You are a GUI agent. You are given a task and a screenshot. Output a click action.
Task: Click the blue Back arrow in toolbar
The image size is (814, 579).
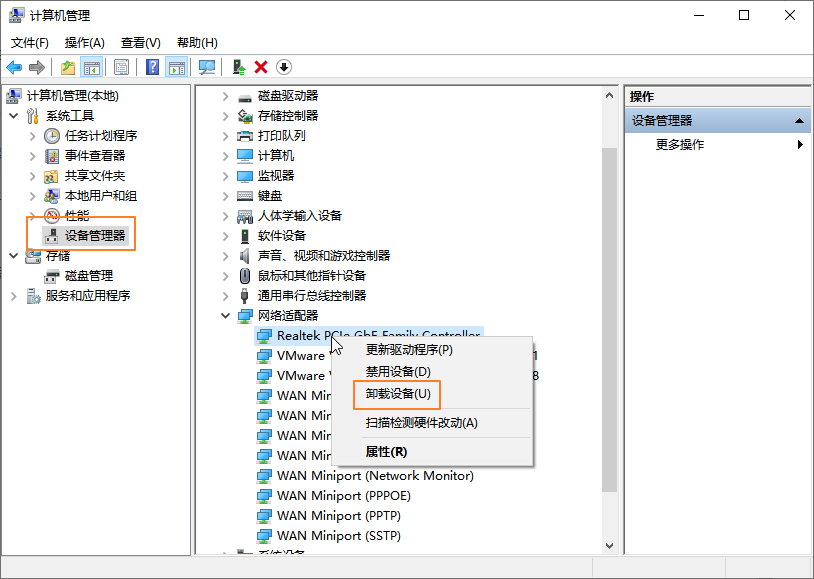click(14, 67)
